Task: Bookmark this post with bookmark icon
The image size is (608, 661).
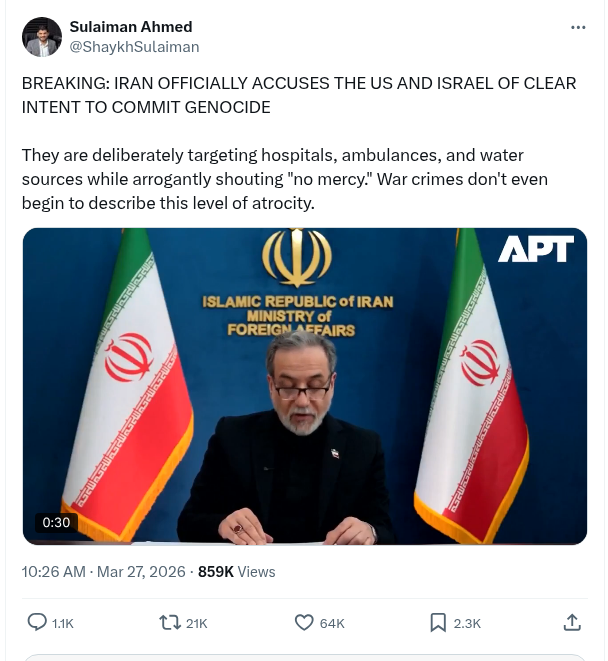Action: click(438, 623)
